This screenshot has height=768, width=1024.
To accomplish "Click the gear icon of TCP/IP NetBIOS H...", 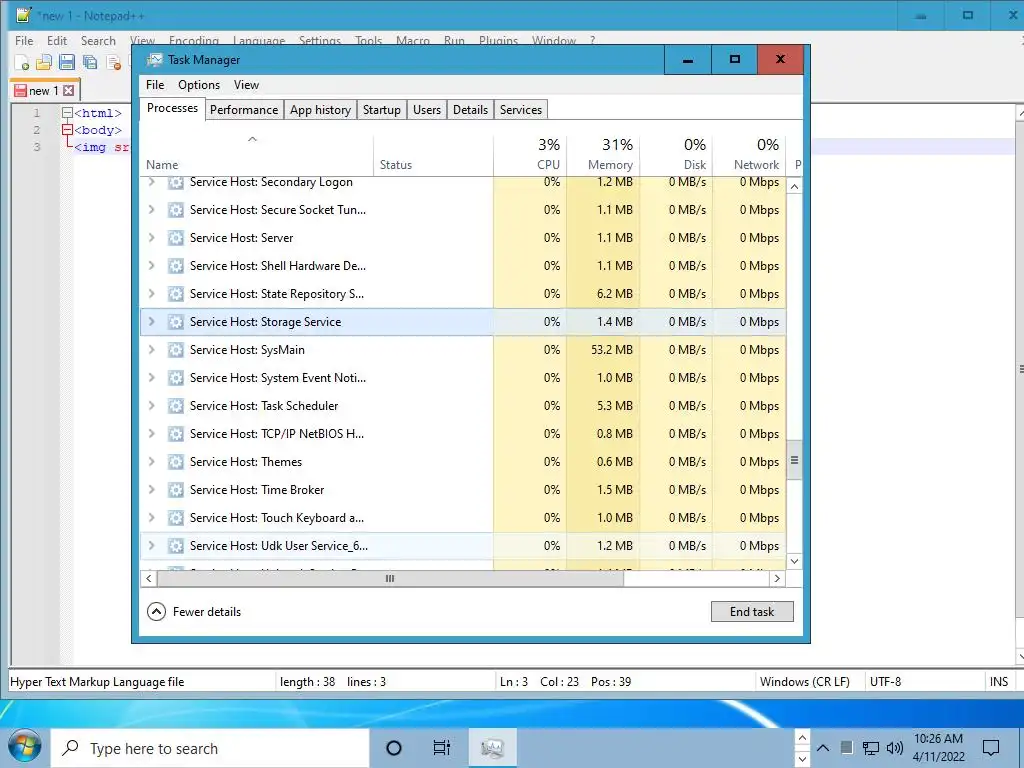I will click(x=175, y=434).
